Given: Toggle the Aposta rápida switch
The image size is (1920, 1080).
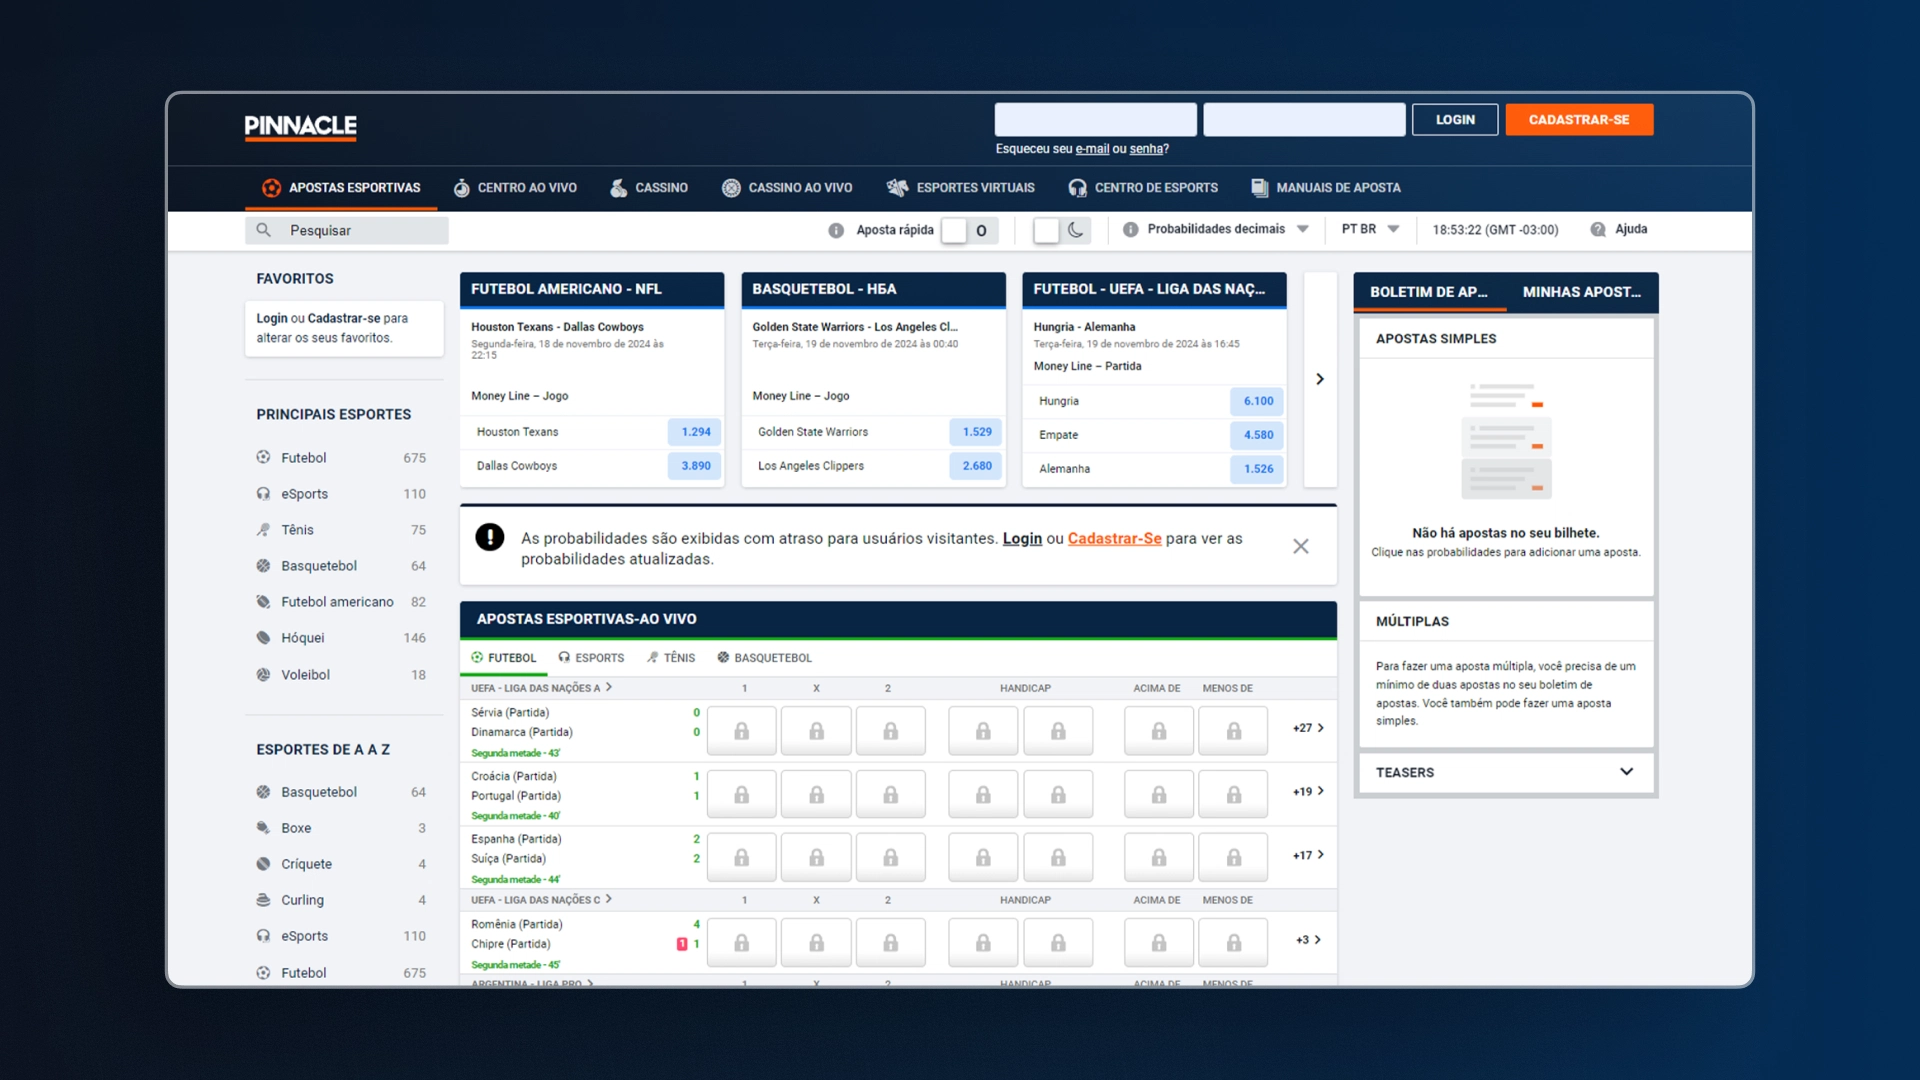Looking at the screenshot, I should (969, 230).
